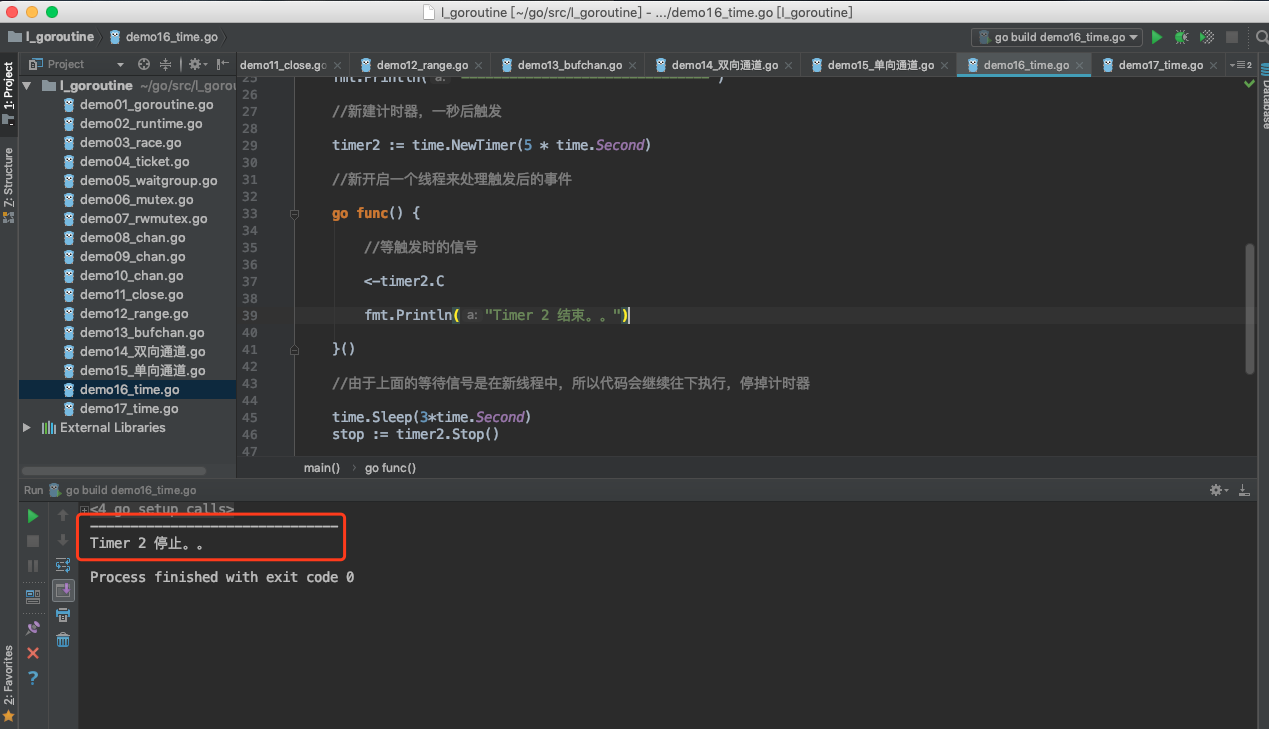Image resolution: width=1269 pixels, height=729 pixels.
Task: Print the console output using printer icon
Action: 63,615
